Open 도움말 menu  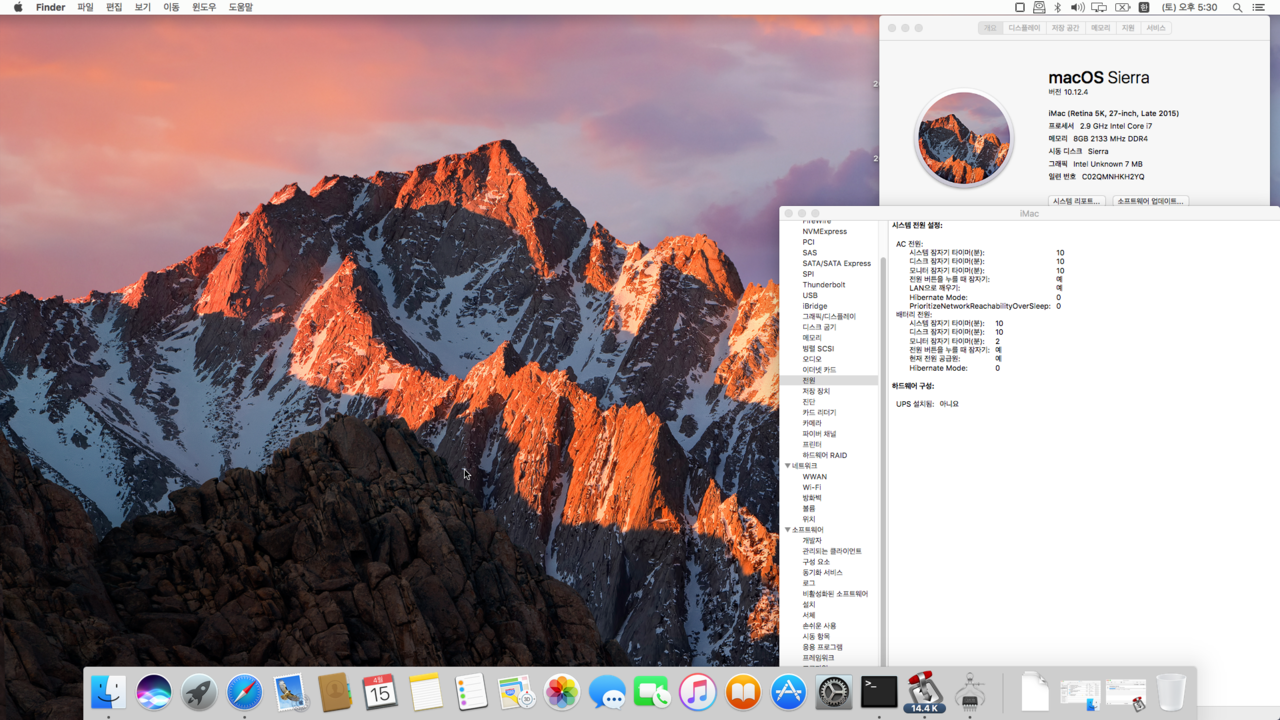pos(241,7)
